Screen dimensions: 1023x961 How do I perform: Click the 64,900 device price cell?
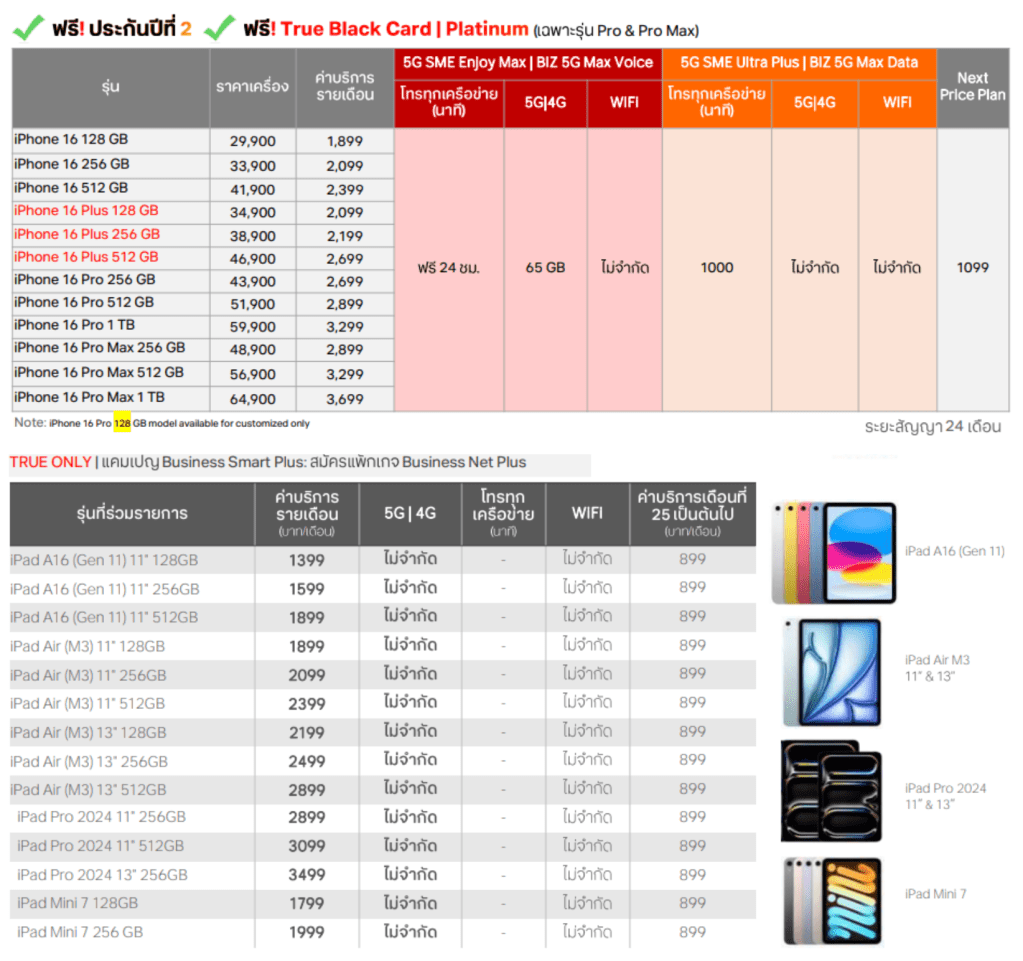coord(252,399)
